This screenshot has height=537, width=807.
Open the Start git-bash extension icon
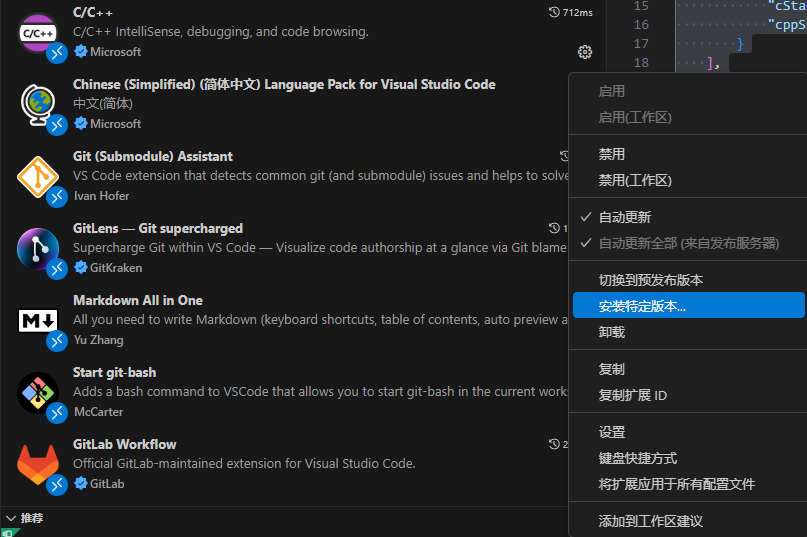pos(38,393)
